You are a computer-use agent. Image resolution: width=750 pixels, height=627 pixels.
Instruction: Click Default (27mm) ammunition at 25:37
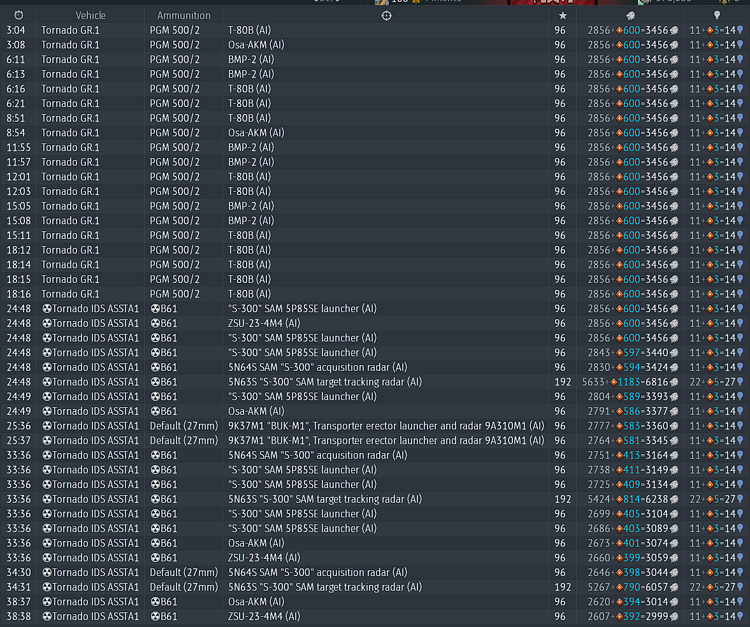[x=184, y=440]
